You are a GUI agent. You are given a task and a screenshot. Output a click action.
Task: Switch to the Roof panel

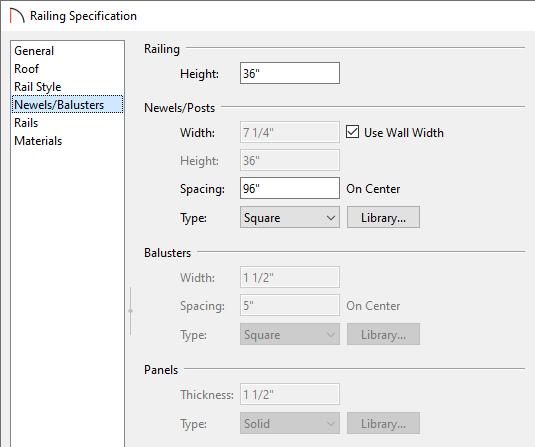pos(26,69)
